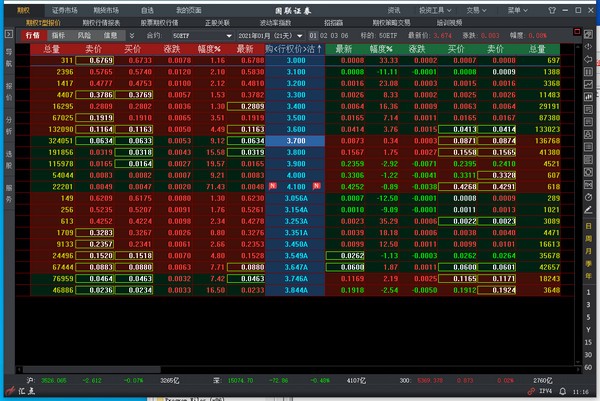Select expiry month 03 toggle
Screen dimensions: 600x401
[335, 34]
